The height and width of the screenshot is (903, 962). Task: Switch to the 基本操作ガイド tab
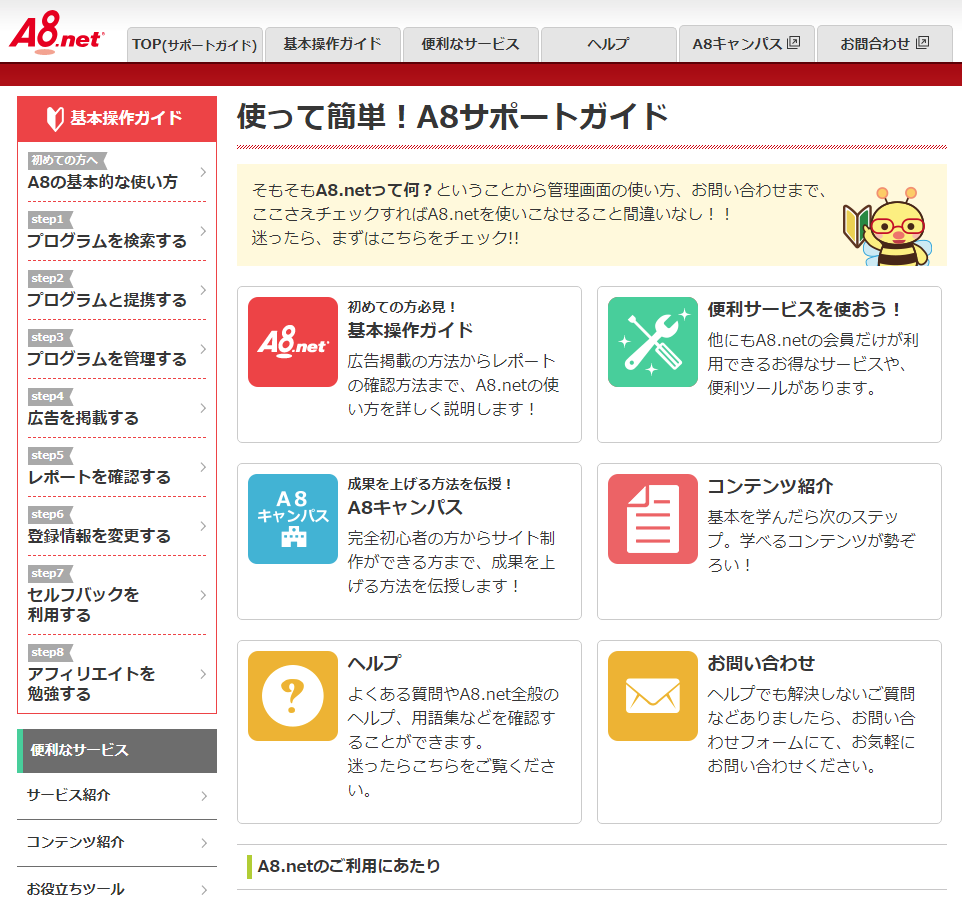pyautogui.click(x=333, y=44)
